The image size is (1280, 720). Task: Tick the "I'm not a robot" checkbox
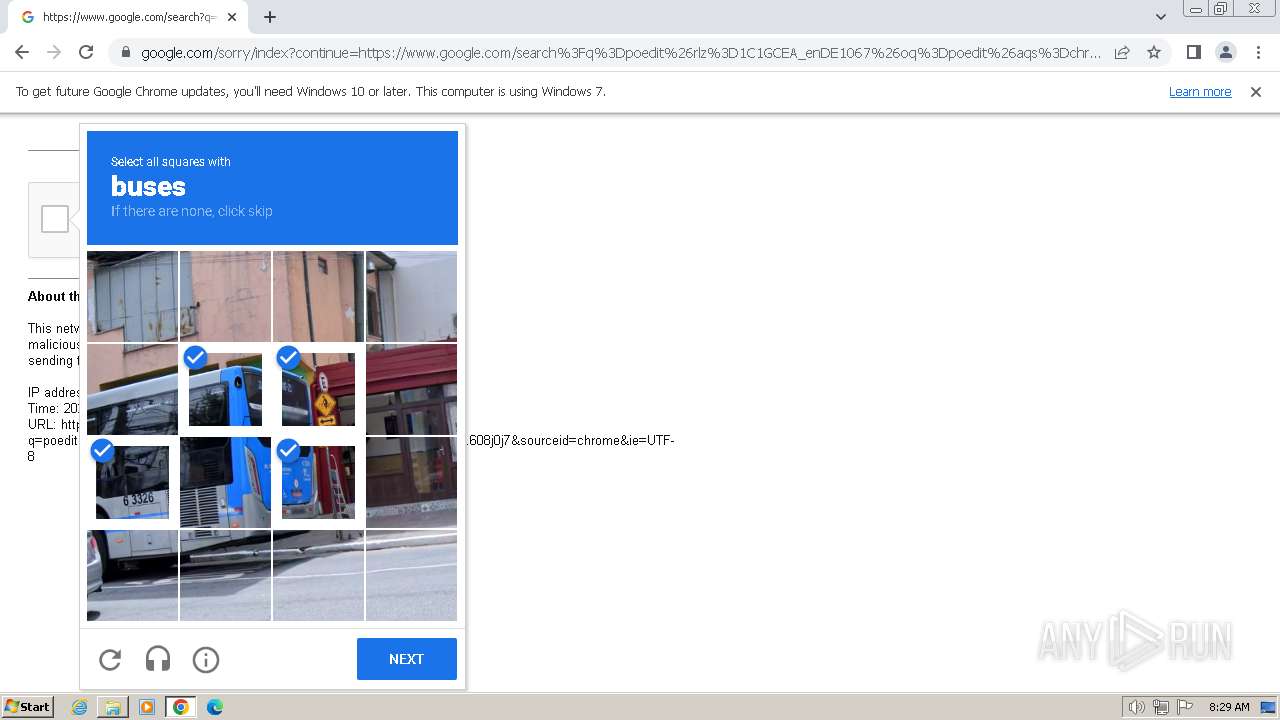55,219
